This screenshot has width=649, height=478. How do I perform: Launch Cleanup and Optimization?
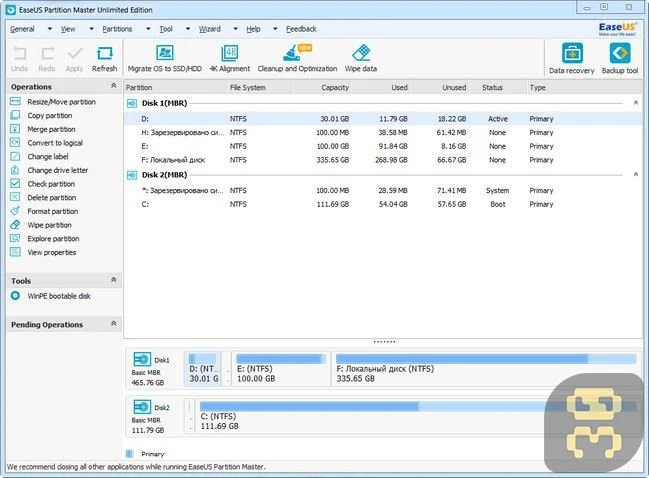coord(297,53)
